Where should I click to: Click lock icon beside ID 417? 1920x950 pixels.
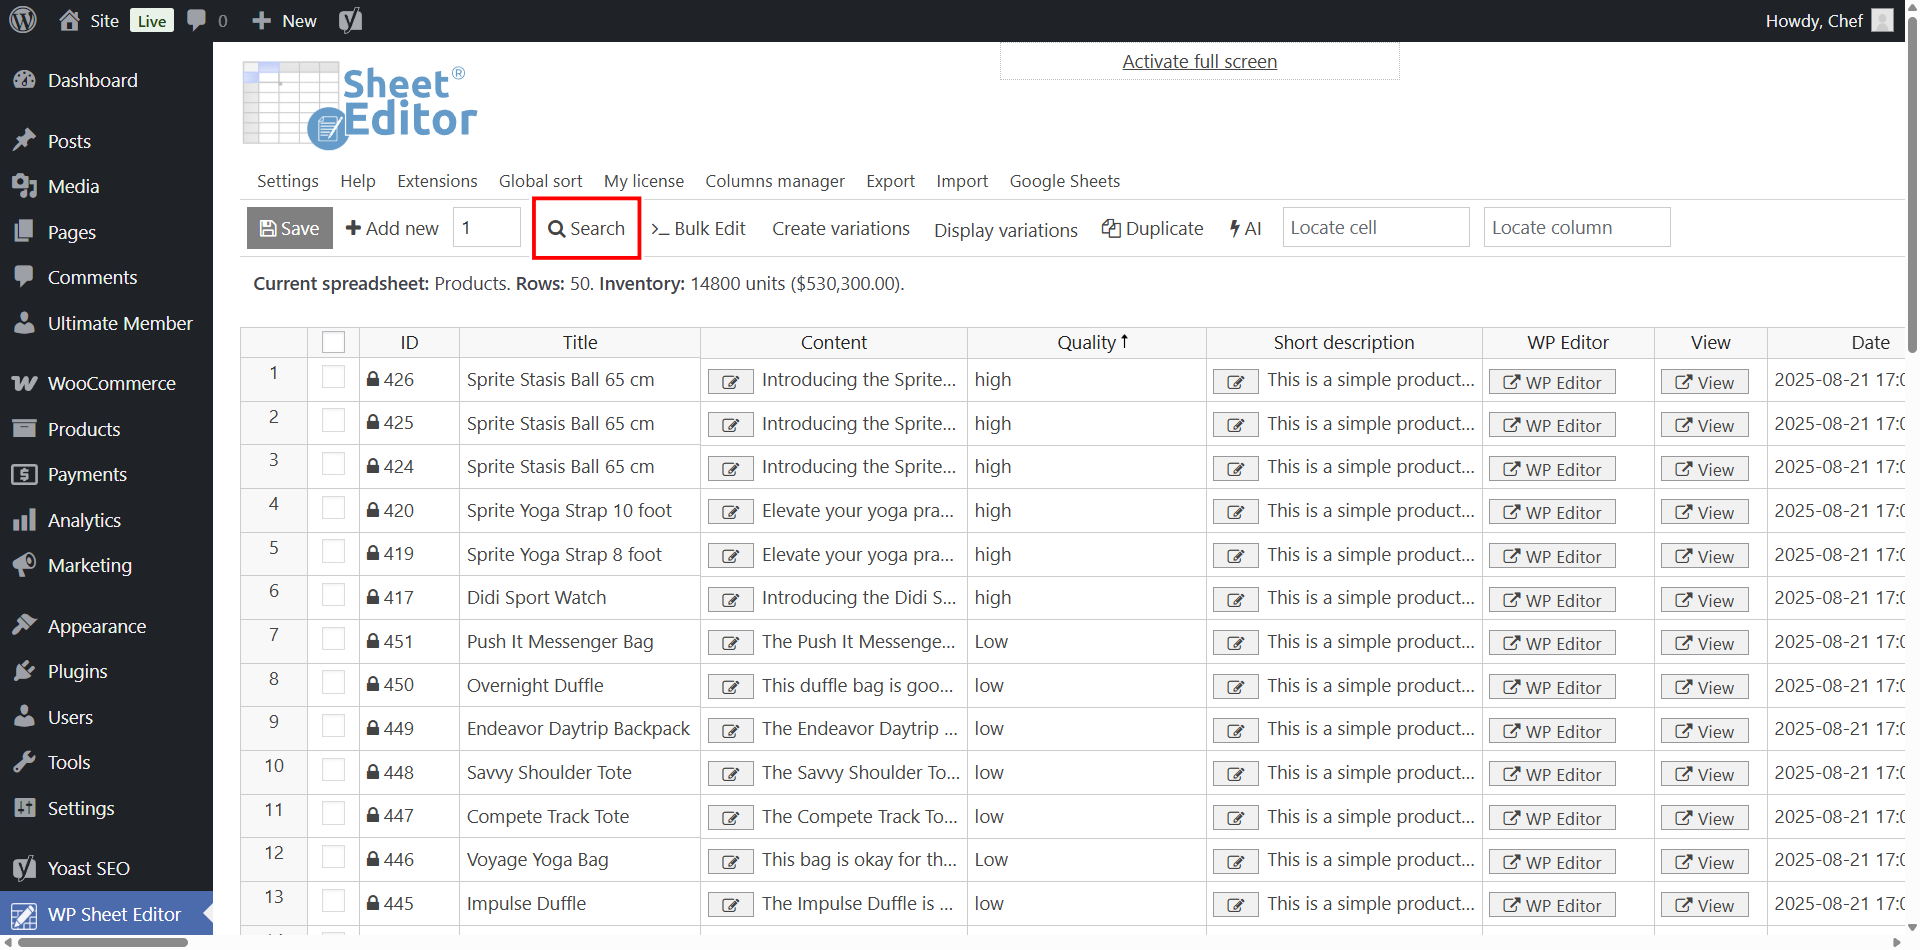coord(373,597)
